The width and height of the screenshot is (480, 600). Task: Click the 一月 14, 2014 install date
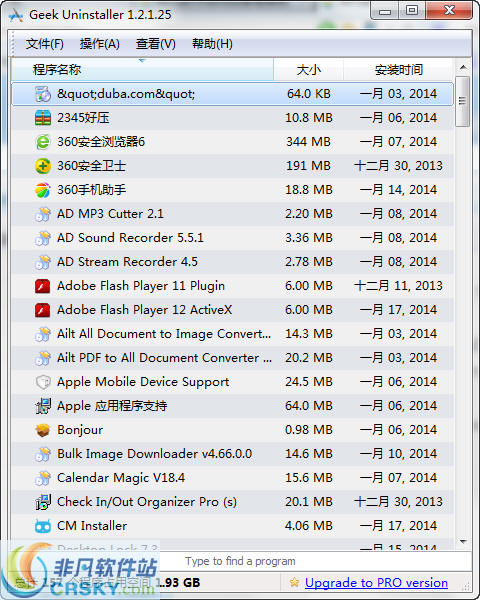point(398,190)
